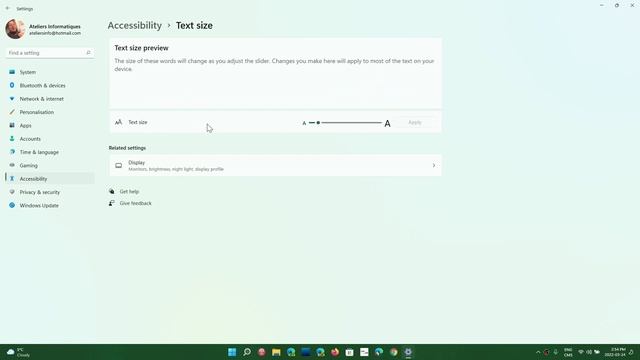Open the Give feedback link
Image resolution: width=640 pixels, height=360 pixels.
pos(136,203)
